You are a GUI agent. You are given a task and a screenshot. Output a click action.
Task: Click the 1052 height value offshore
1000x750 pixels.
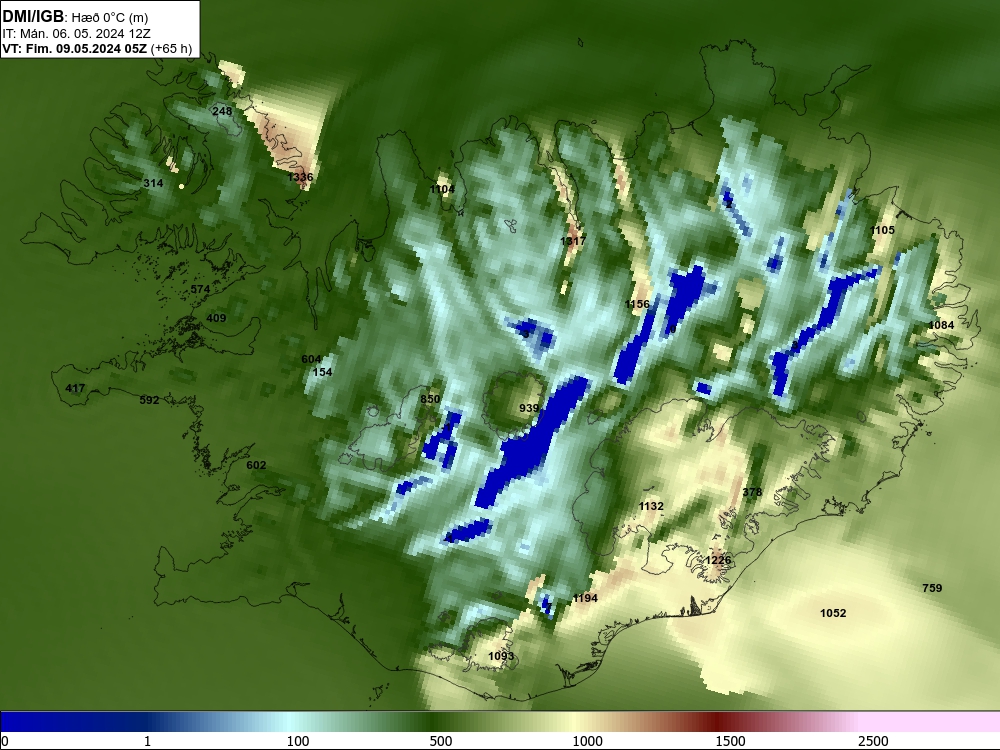[833, 614]
